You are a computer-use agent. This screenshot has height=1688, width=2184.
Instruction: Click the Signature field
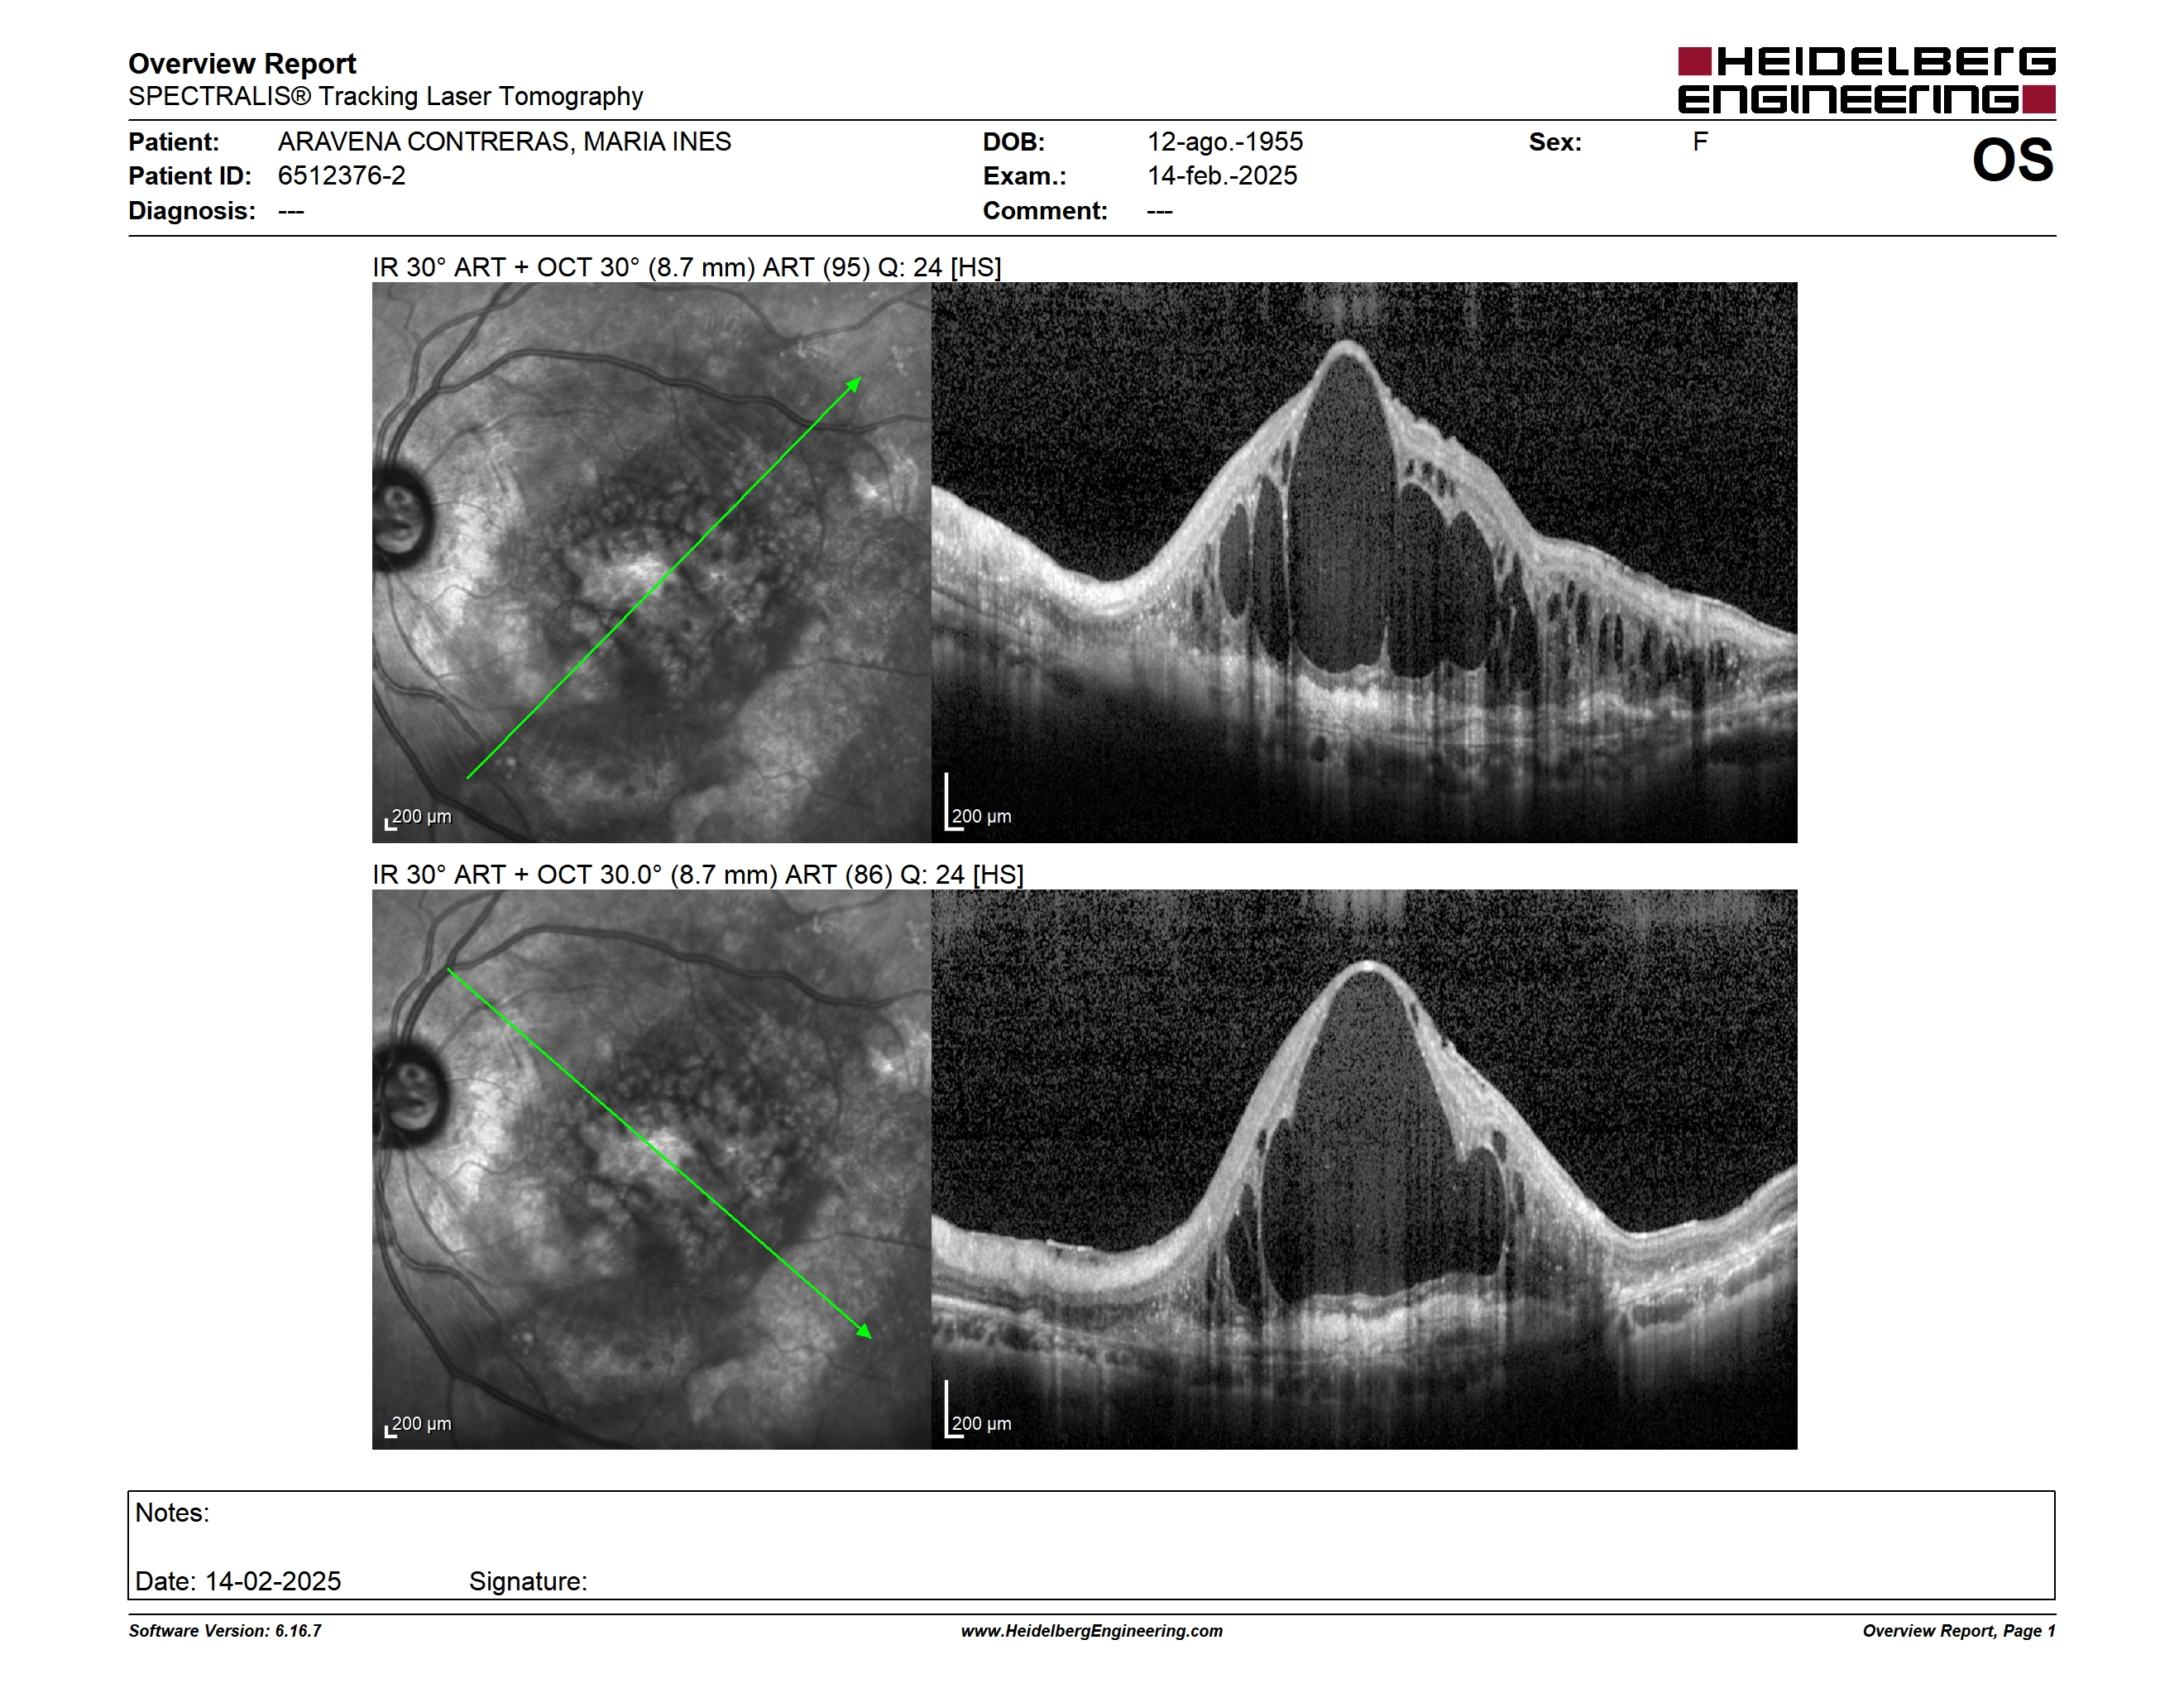528,1581
